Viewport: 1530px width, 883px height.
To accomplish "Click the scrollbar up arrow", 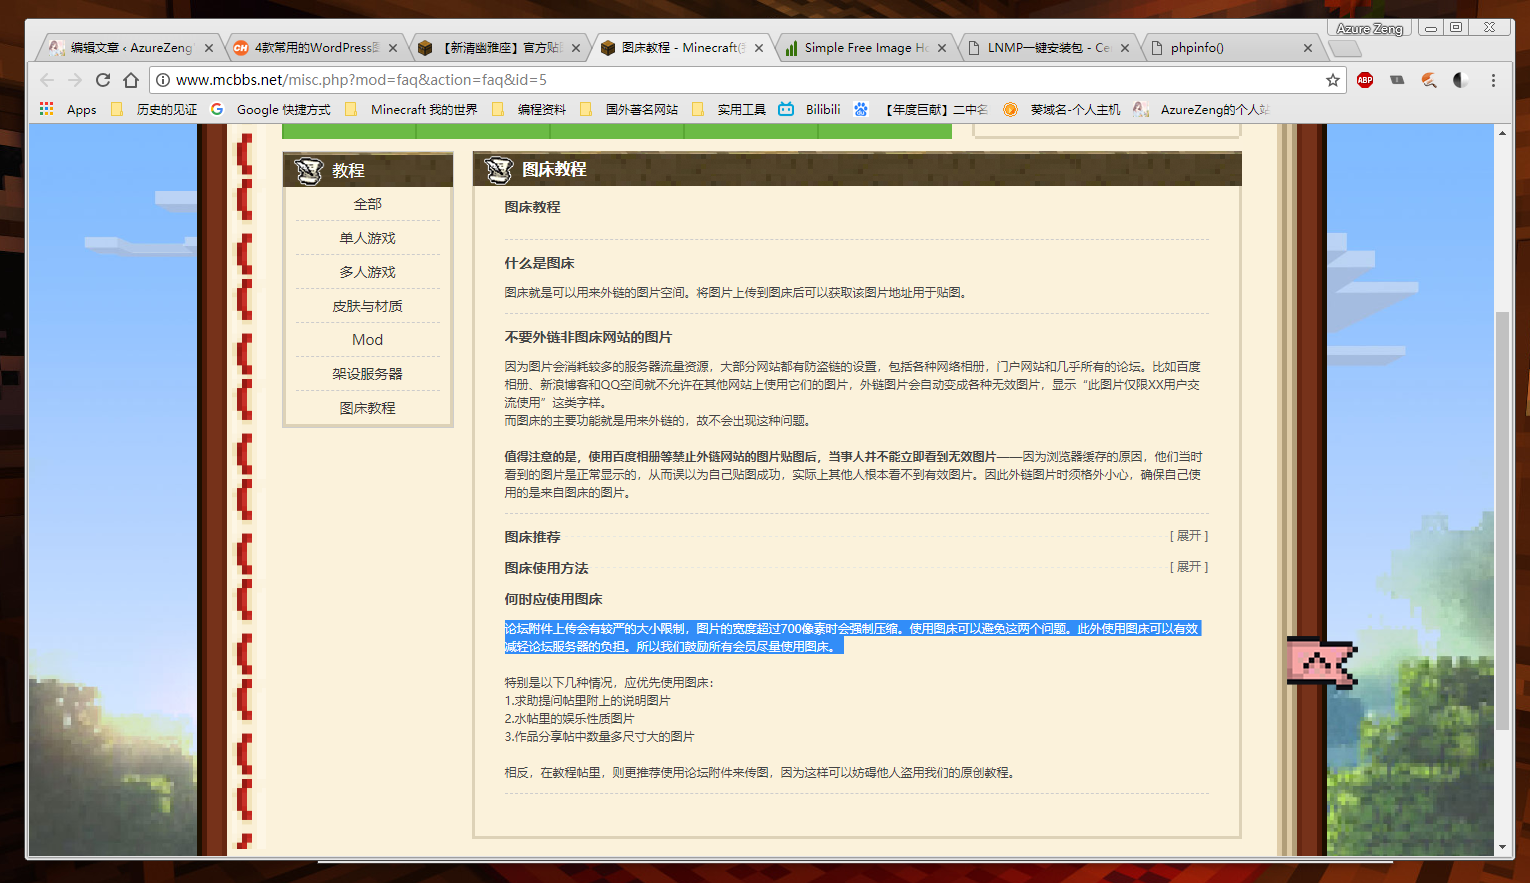I will 1502,132.
